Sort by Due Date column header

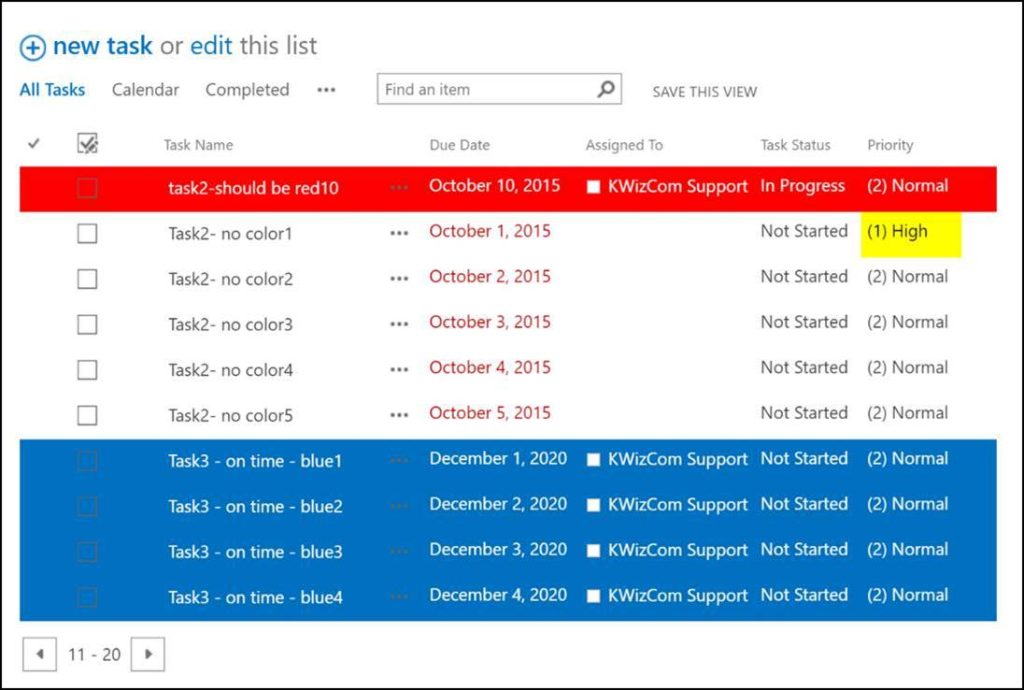(459, 145)
